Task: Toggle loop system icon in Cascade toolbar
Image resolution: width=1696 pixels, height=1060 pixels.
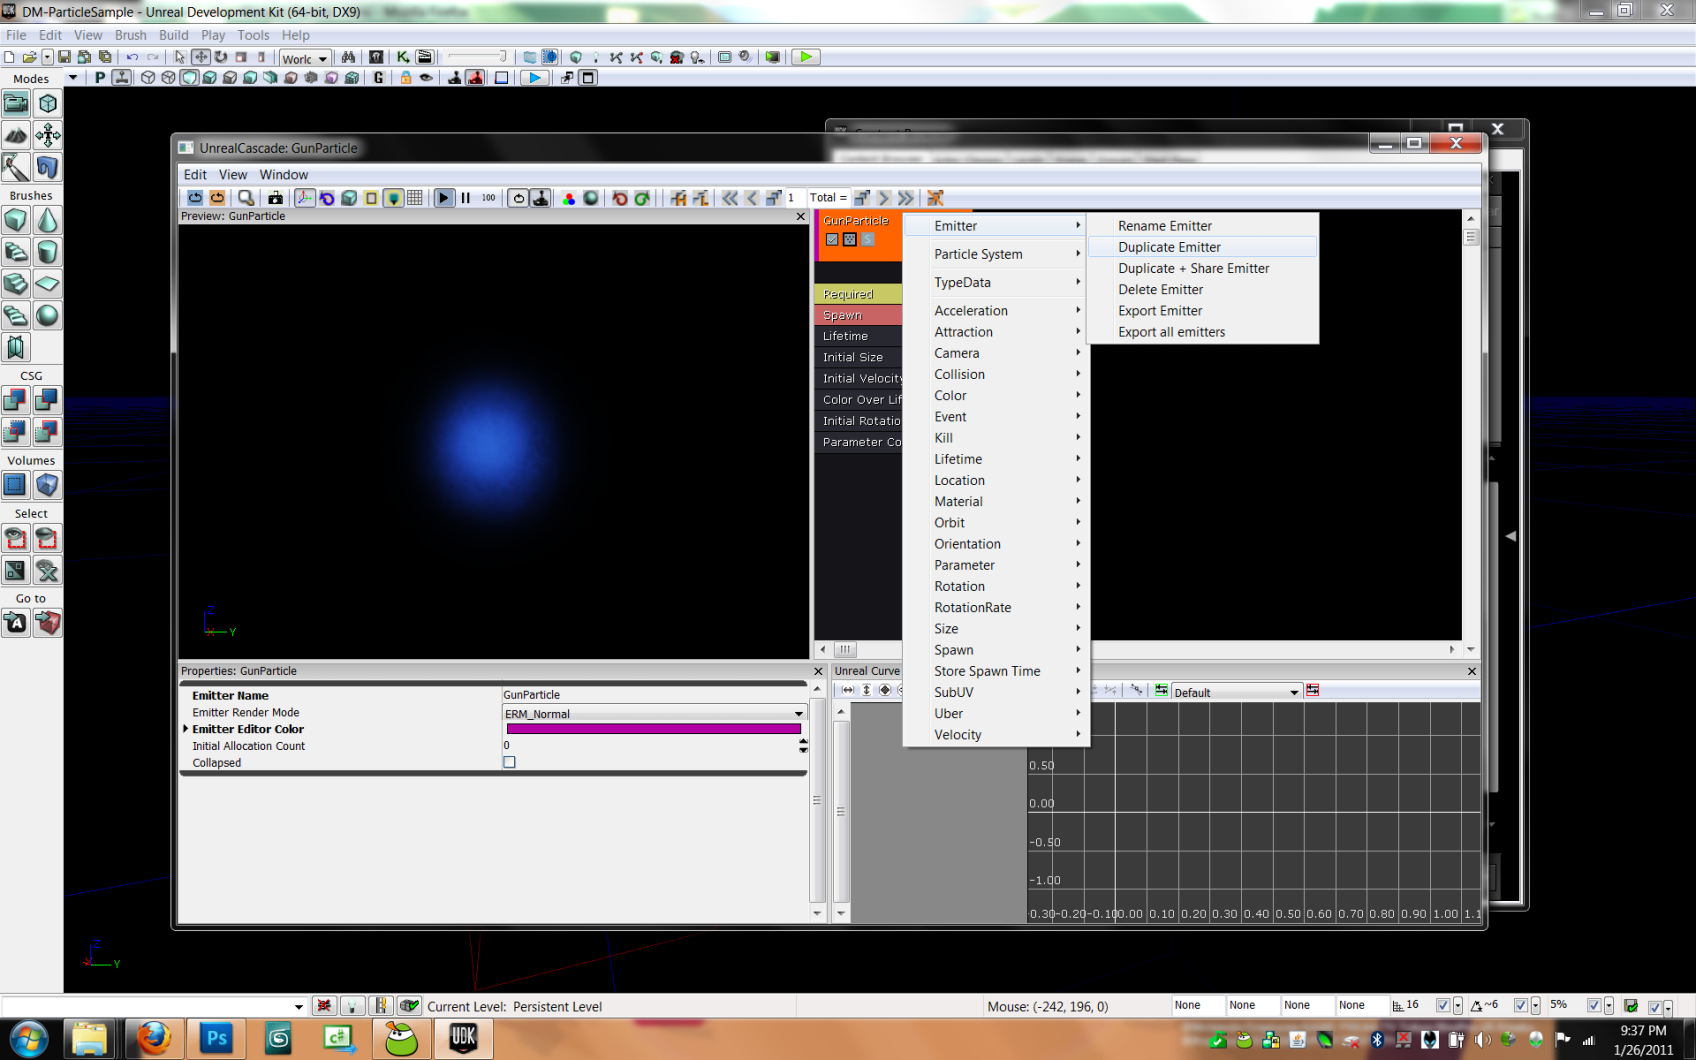Action: coord(518,198)
